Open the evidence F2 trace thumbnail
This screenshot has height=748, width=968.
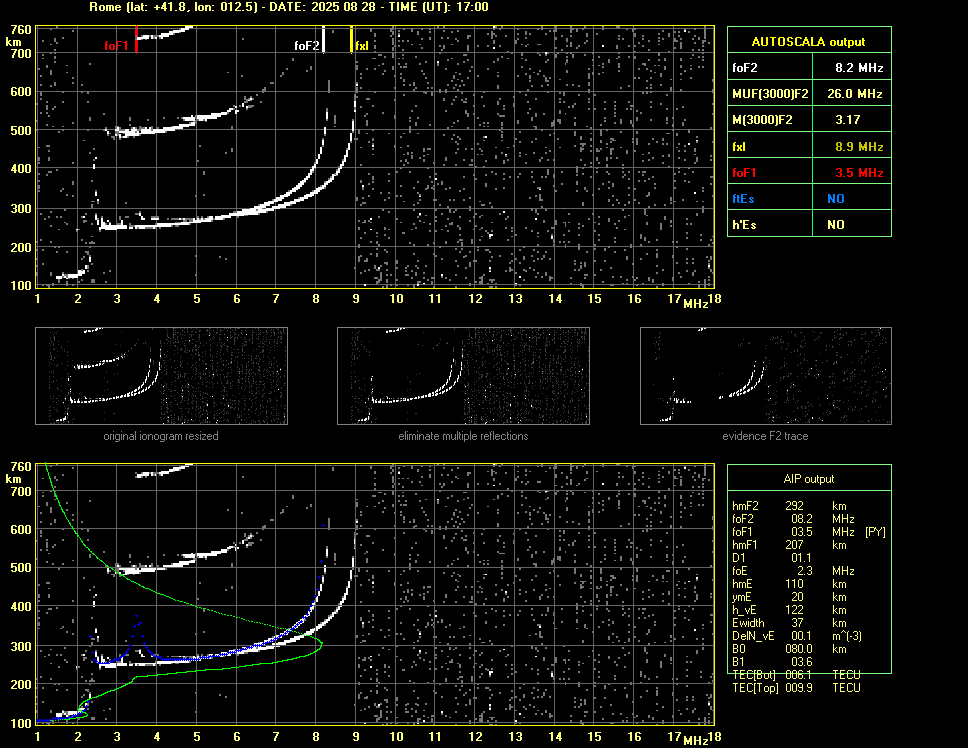(x=766, y=376)
